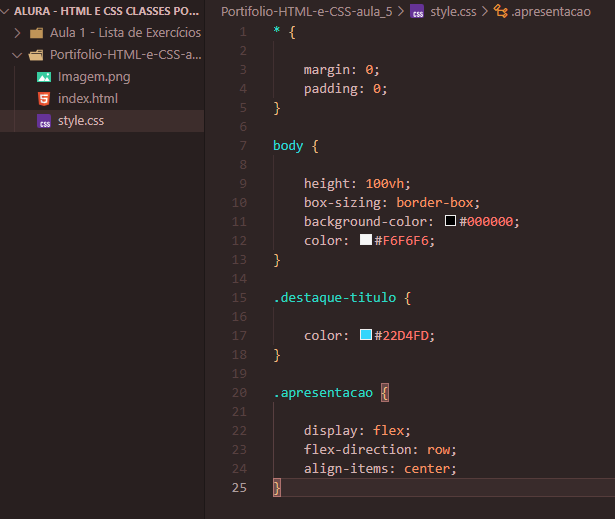The height and width of the screenshot is (519, 615).
Task: Open index.html from the explorer
Action: coord(88,98)
